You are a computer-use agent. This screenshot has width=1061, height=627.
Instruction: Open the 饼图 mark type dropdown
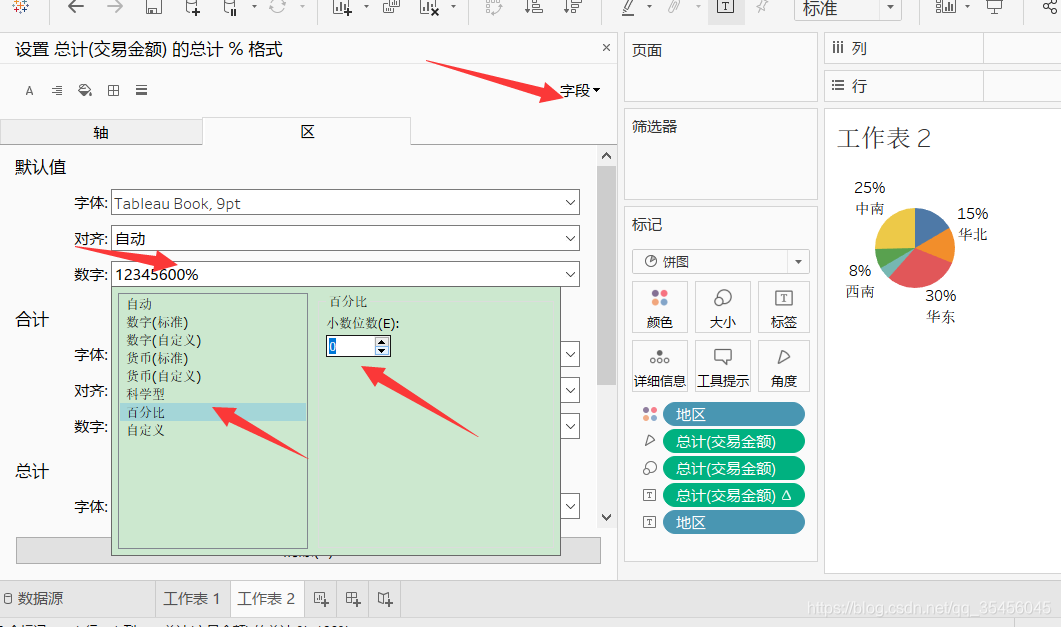pos(721,262)
